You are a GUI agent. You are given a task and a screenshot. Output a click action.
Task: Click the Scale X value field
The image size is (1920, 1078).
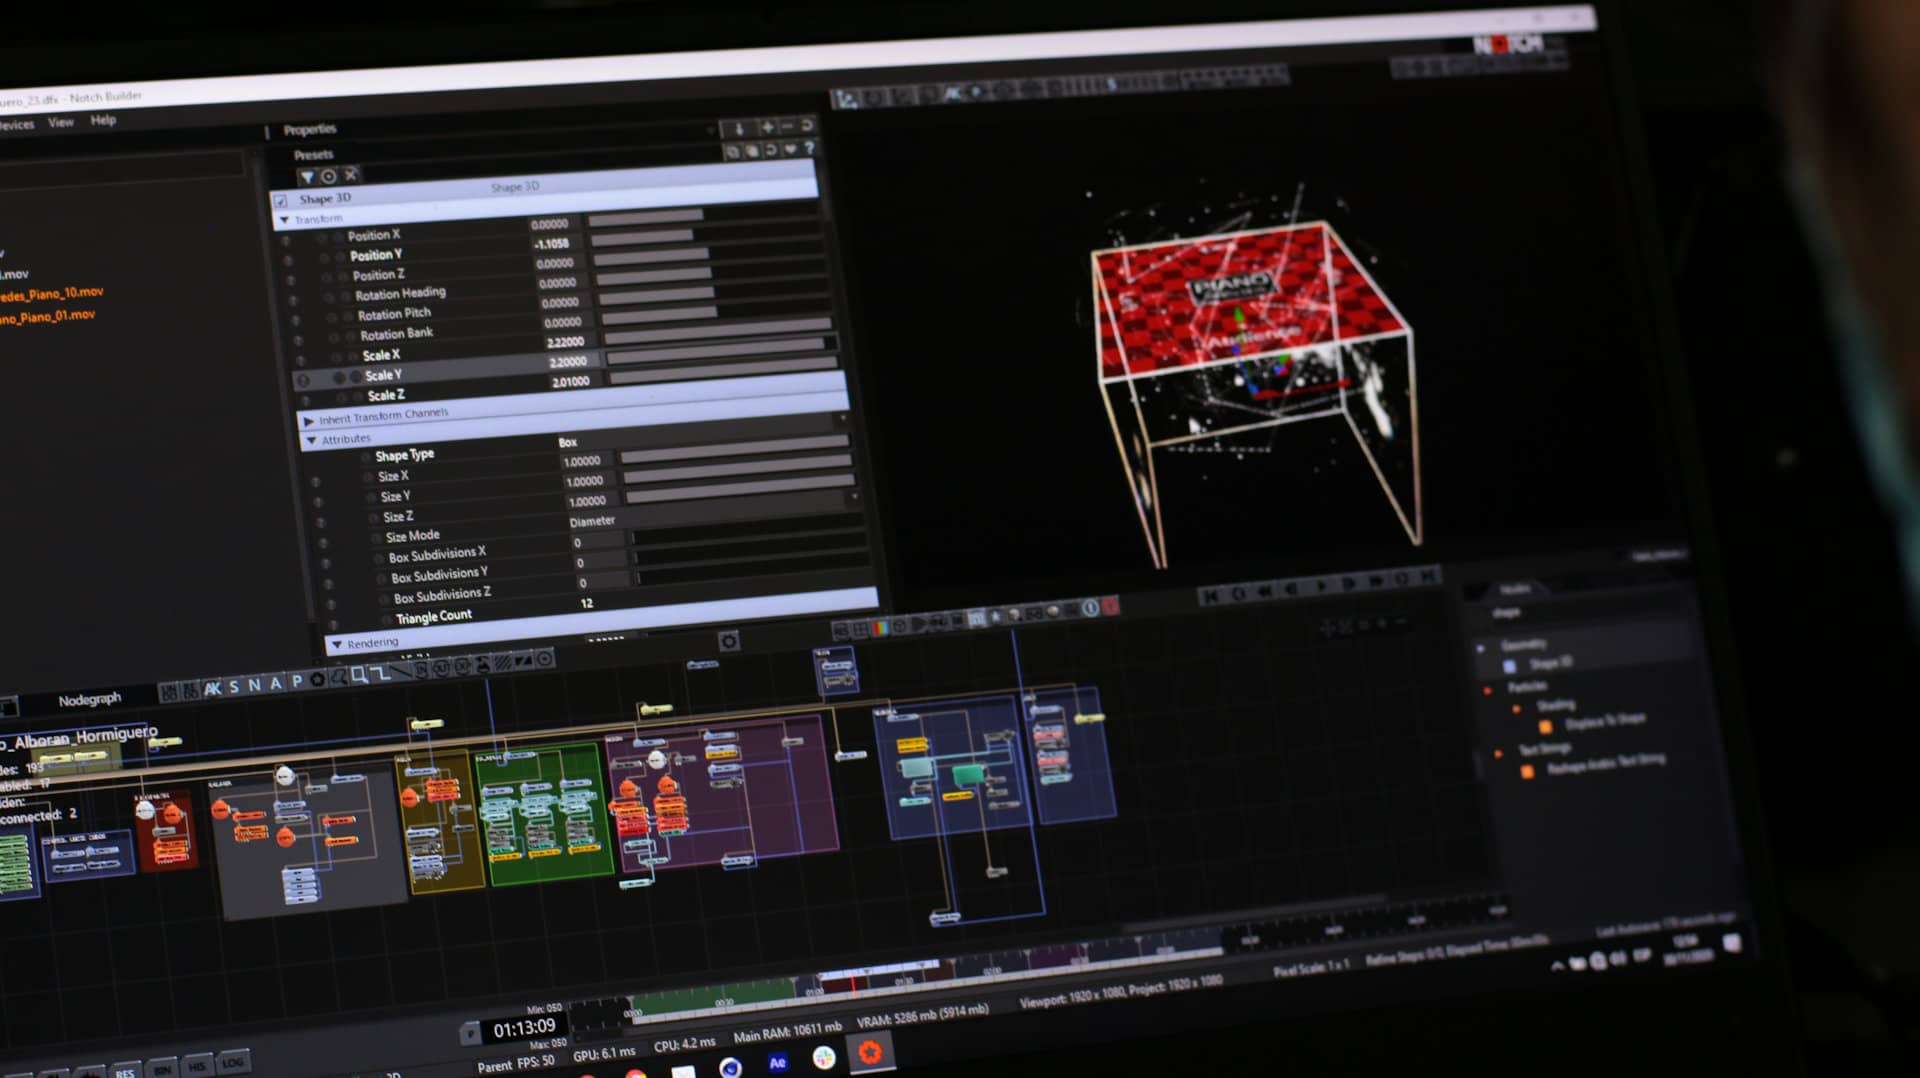pyautogui.click(x=567, y=342)
